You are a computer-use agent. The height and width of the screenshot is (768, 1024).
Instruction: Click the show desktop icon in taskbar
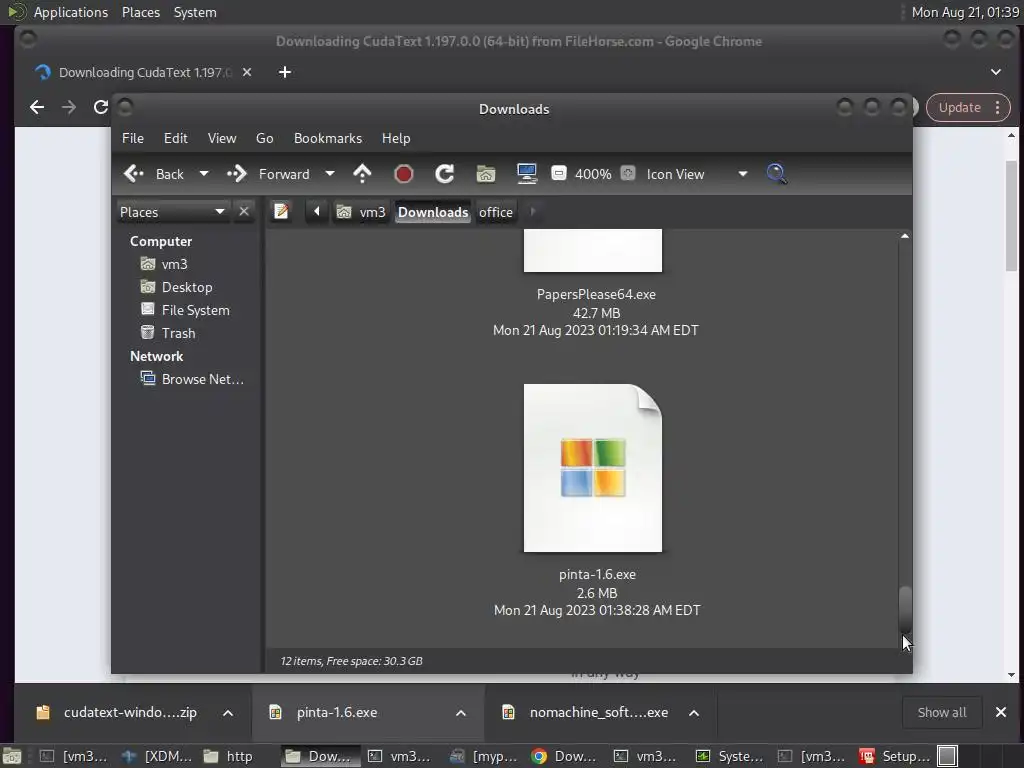tap(12, 756)
